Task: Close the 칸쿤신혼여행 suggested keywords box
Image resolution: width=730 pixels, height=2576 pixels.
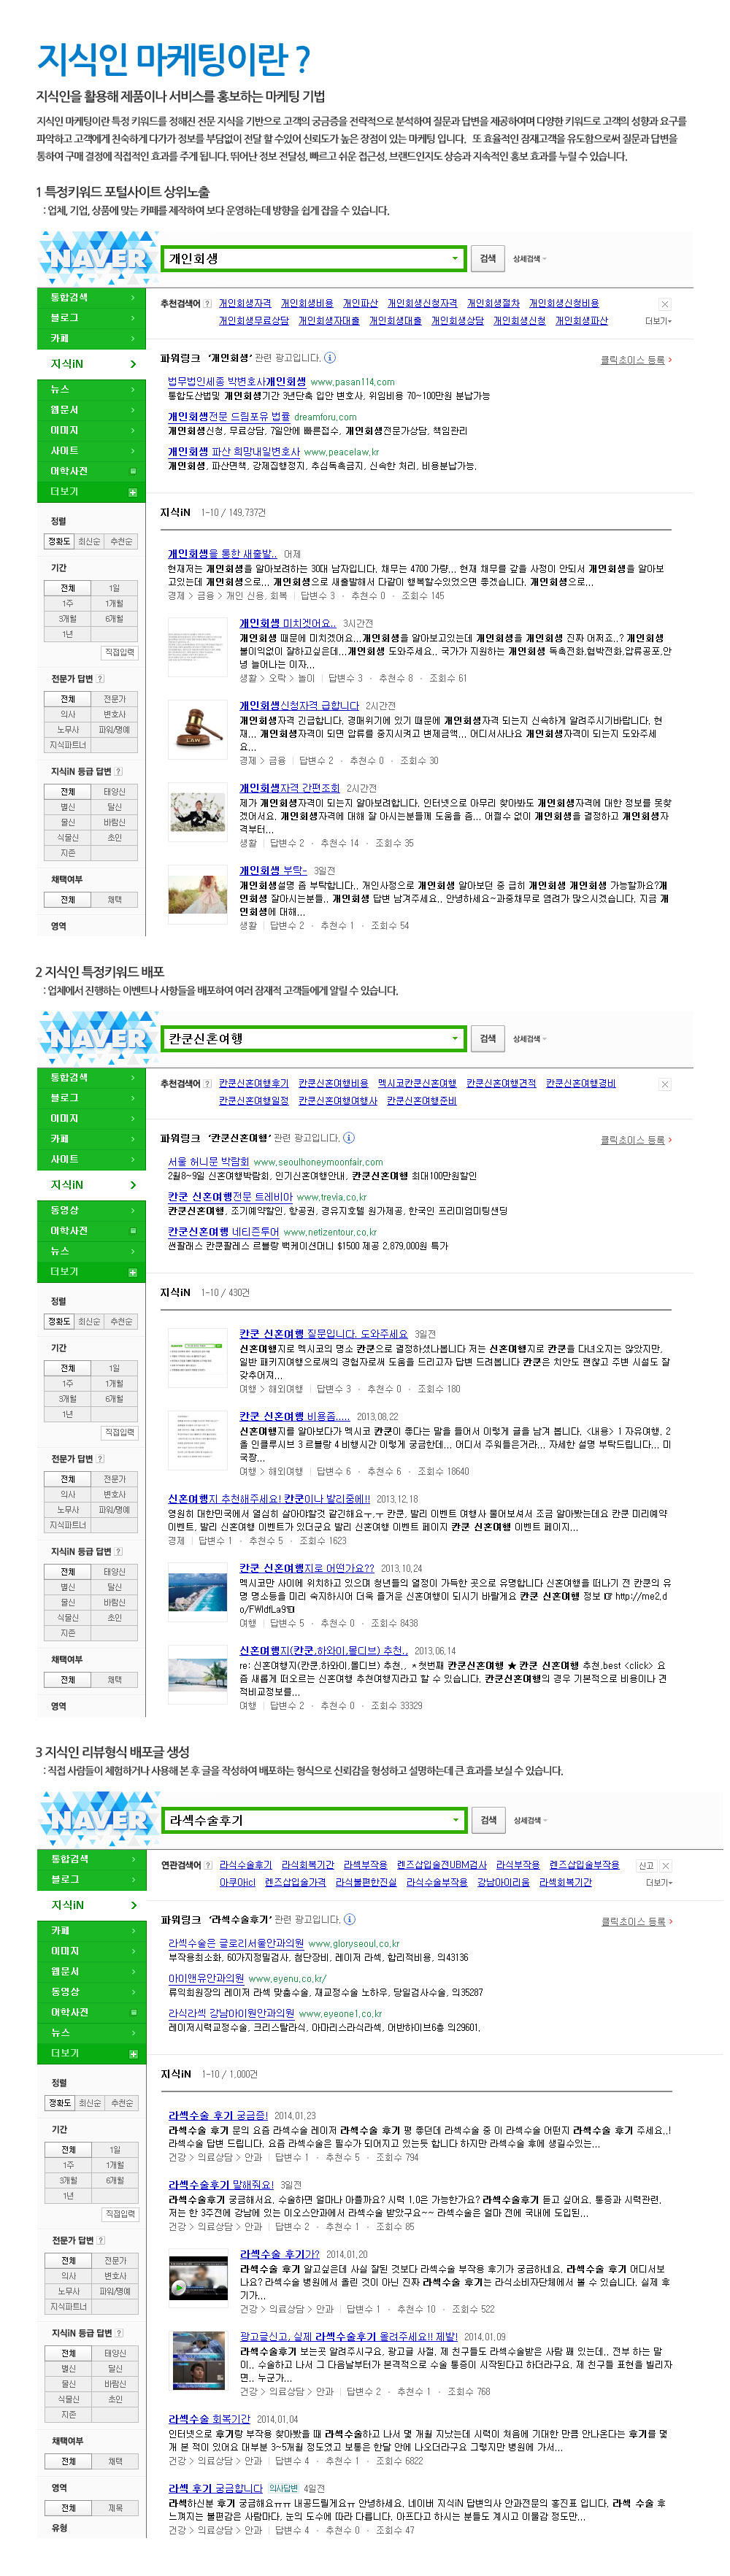Action: point(664,1084)
